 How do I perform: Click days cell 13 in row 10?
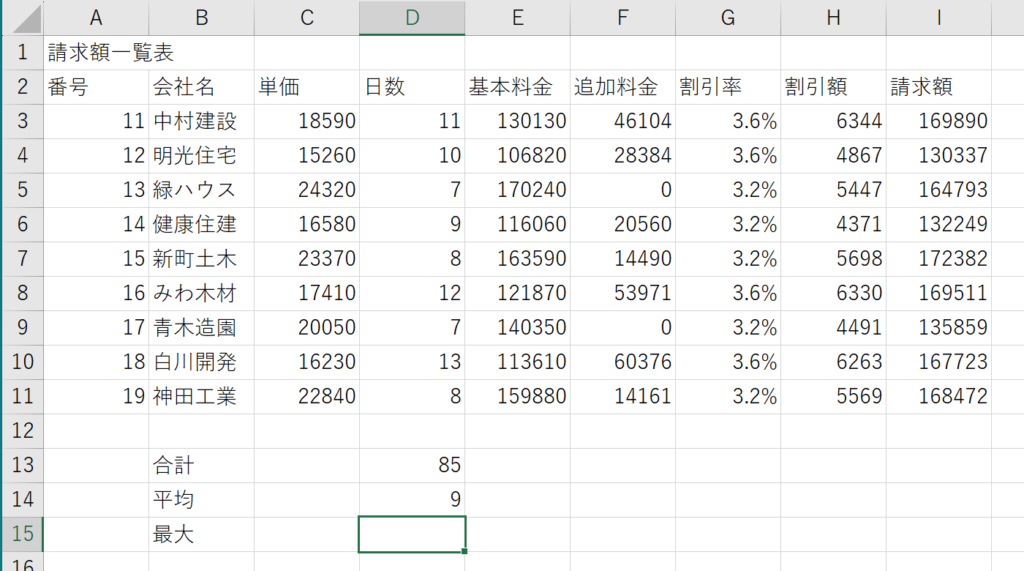coord(412,362)
